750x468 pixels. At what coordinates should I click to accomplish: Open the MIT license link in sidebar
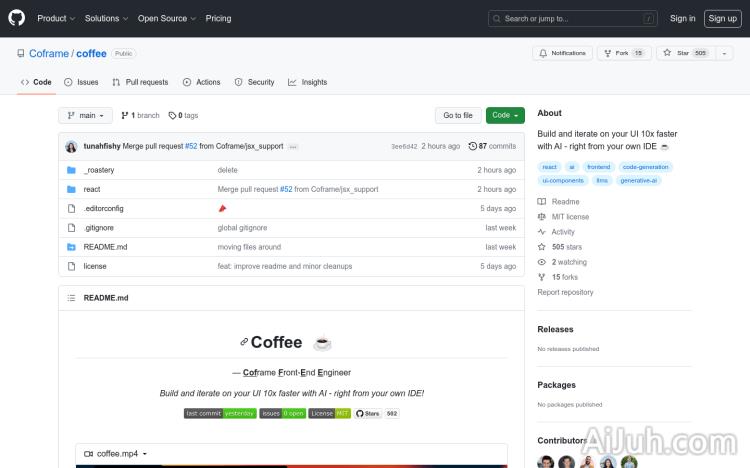[x=570, y=216]
